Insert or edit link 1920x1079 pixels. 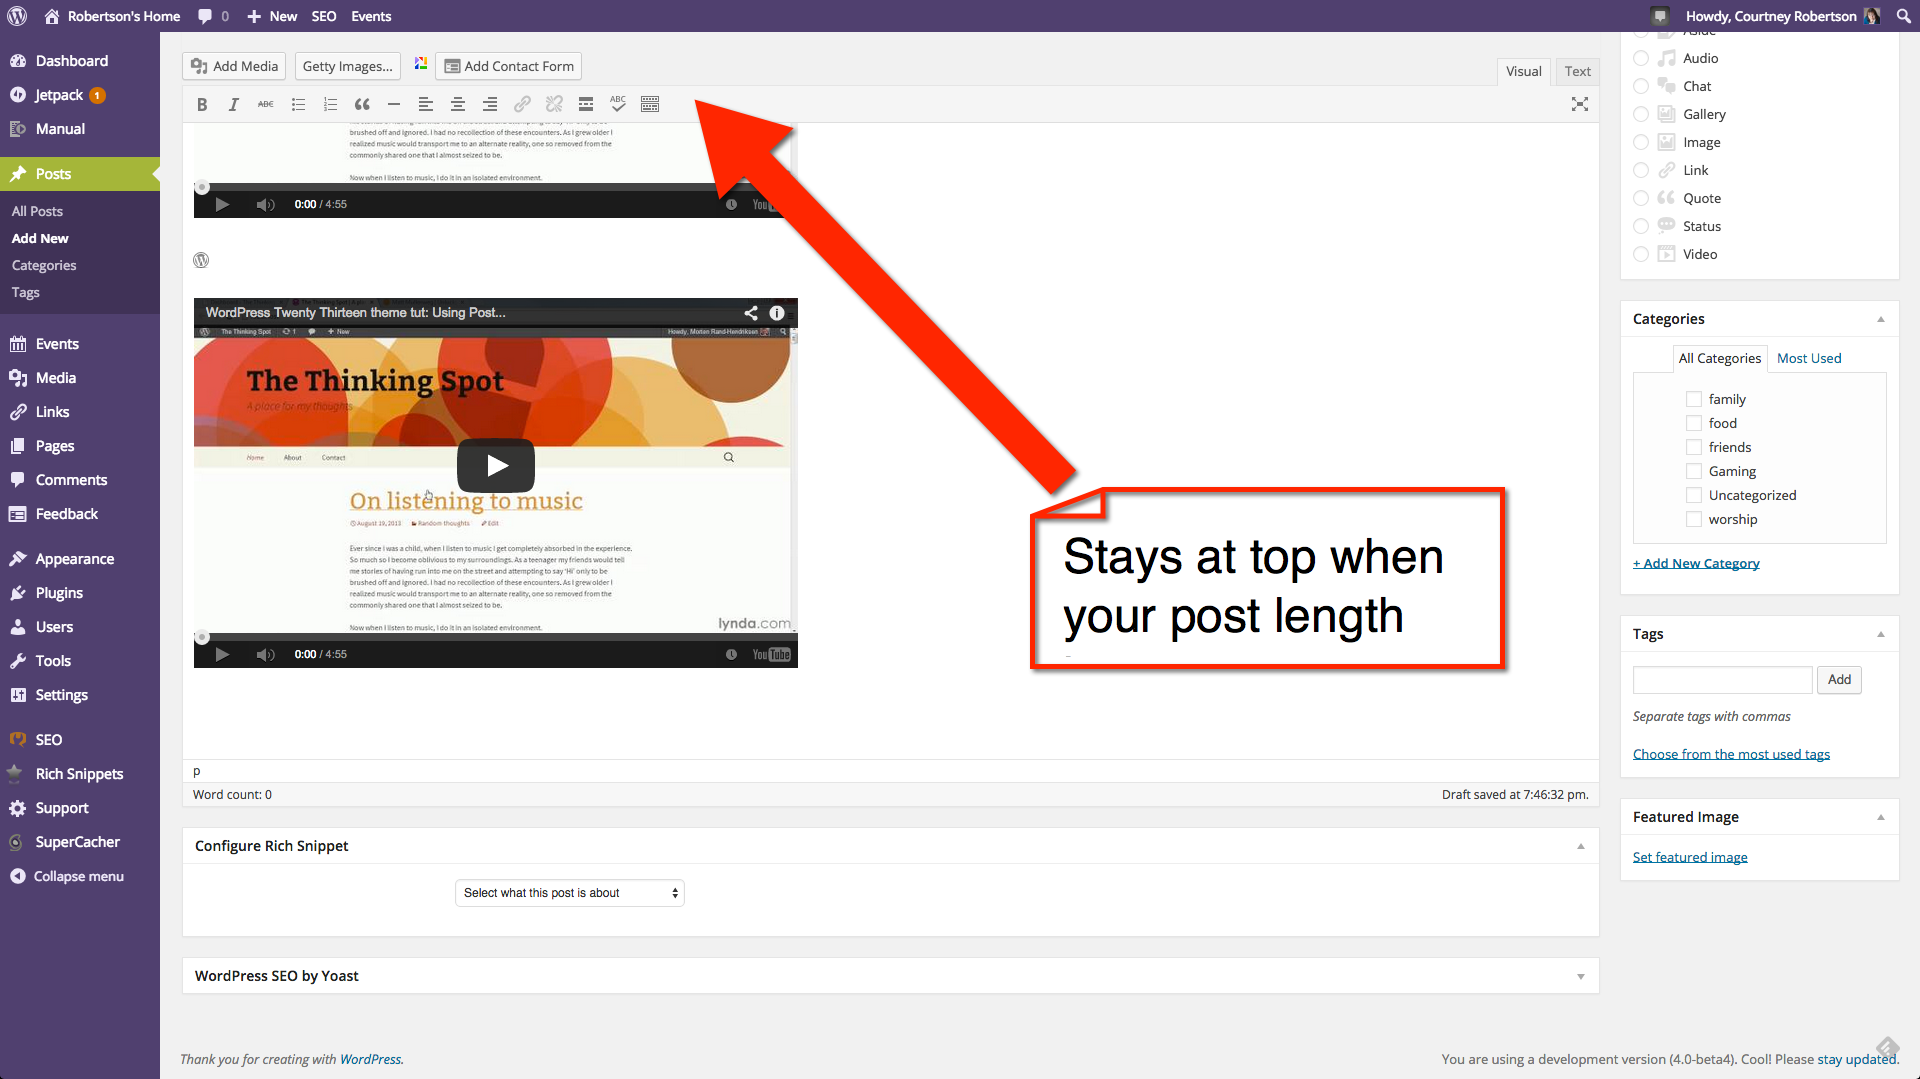522,104
